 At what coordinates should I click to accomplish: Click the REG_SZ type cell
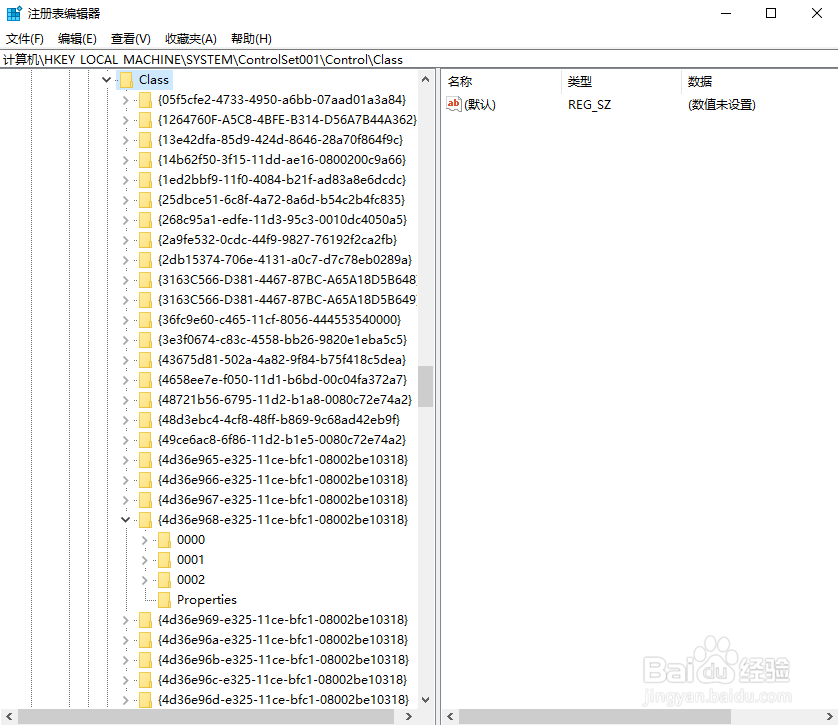[589, 105]
